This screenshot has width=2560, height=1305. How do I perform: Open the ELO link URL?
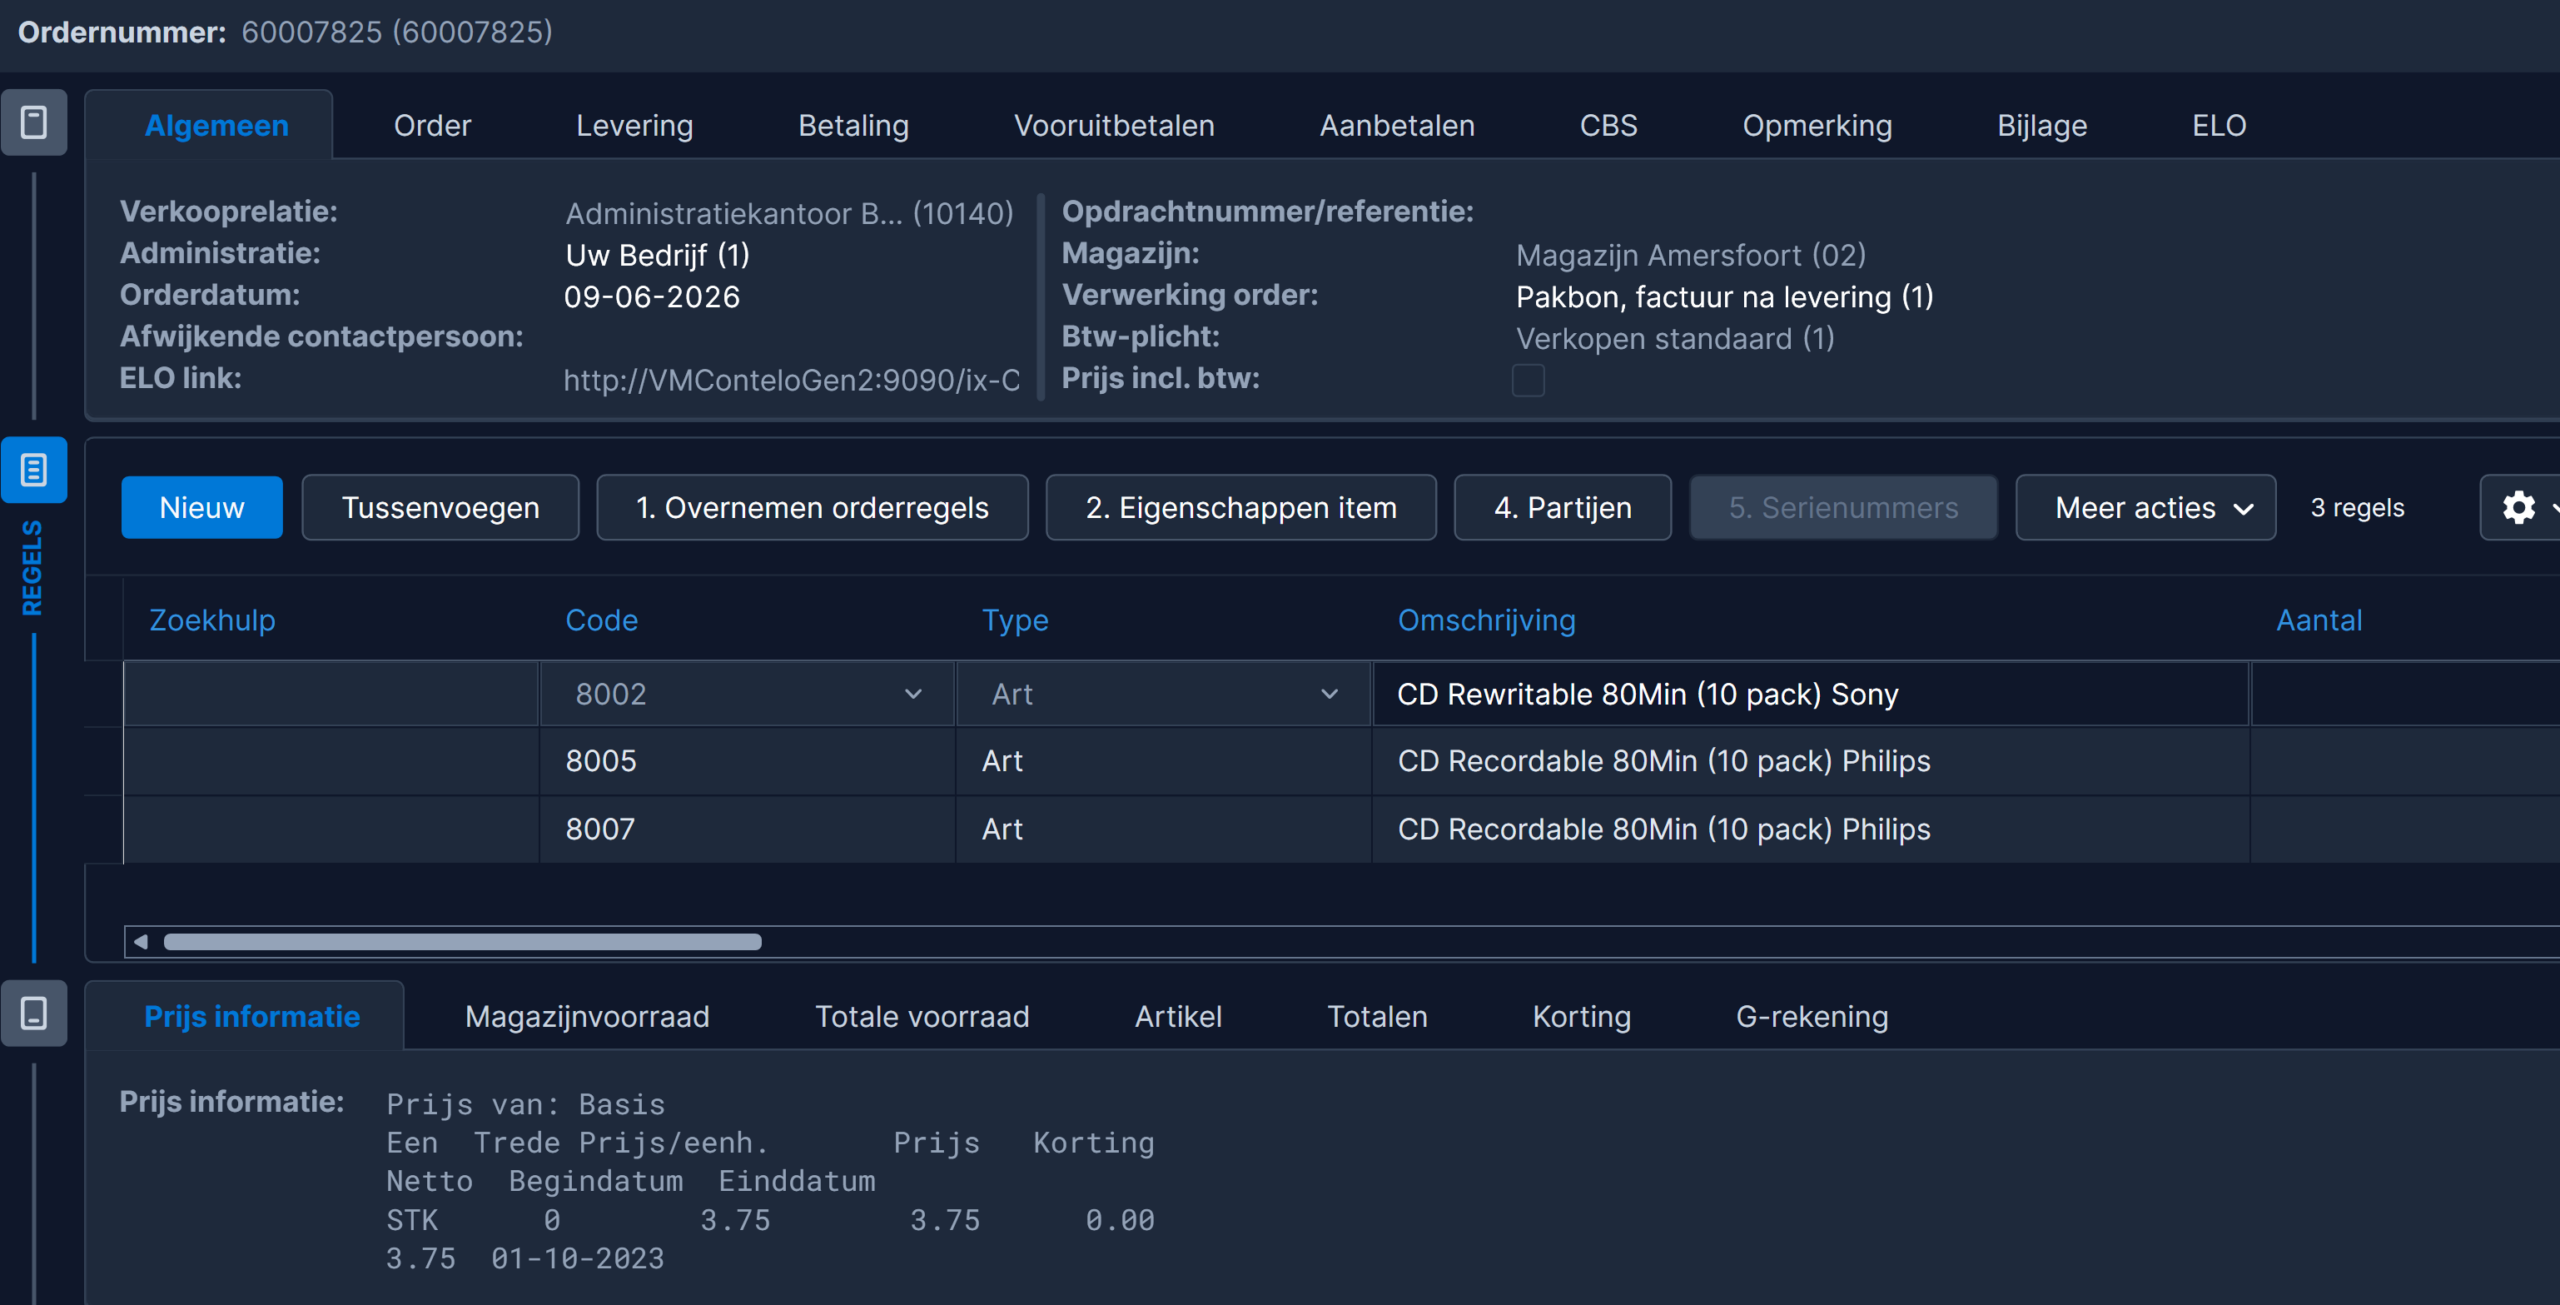click(x=791, y=381)
